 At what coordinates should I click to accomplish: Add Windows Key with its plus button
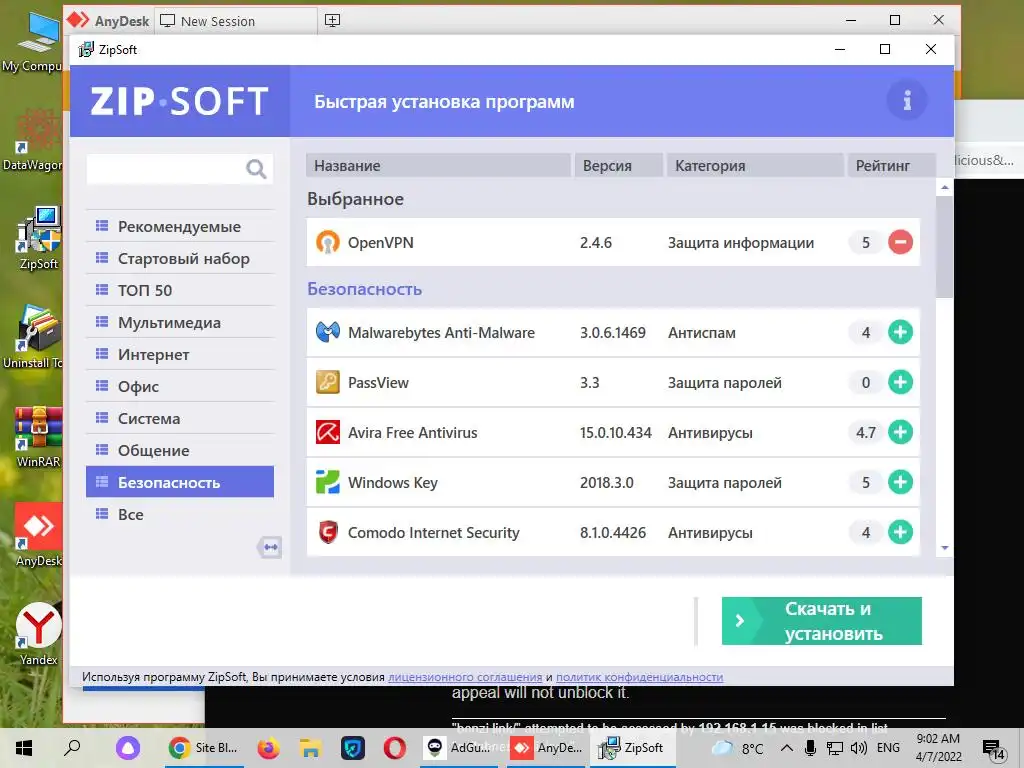pyautogui.click(x=900, y=482)
